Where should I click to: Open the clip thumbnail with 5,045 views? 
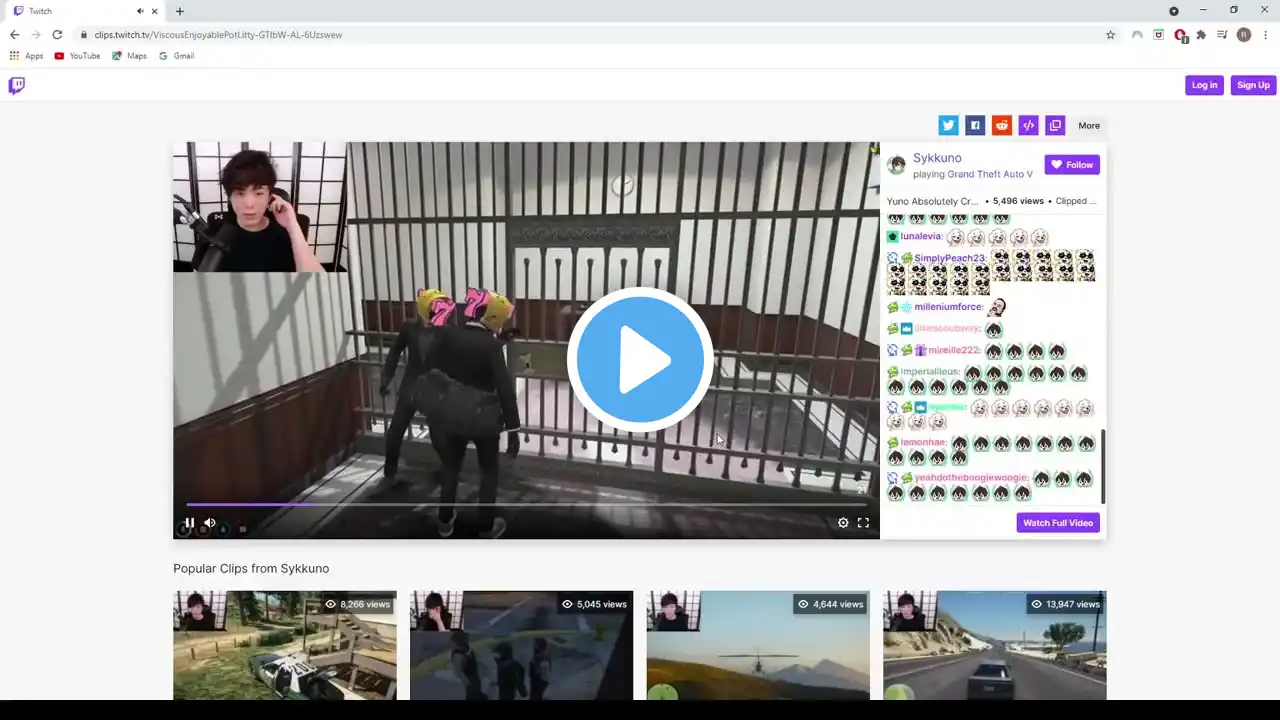pyautogui.click(x=521, y=645)
